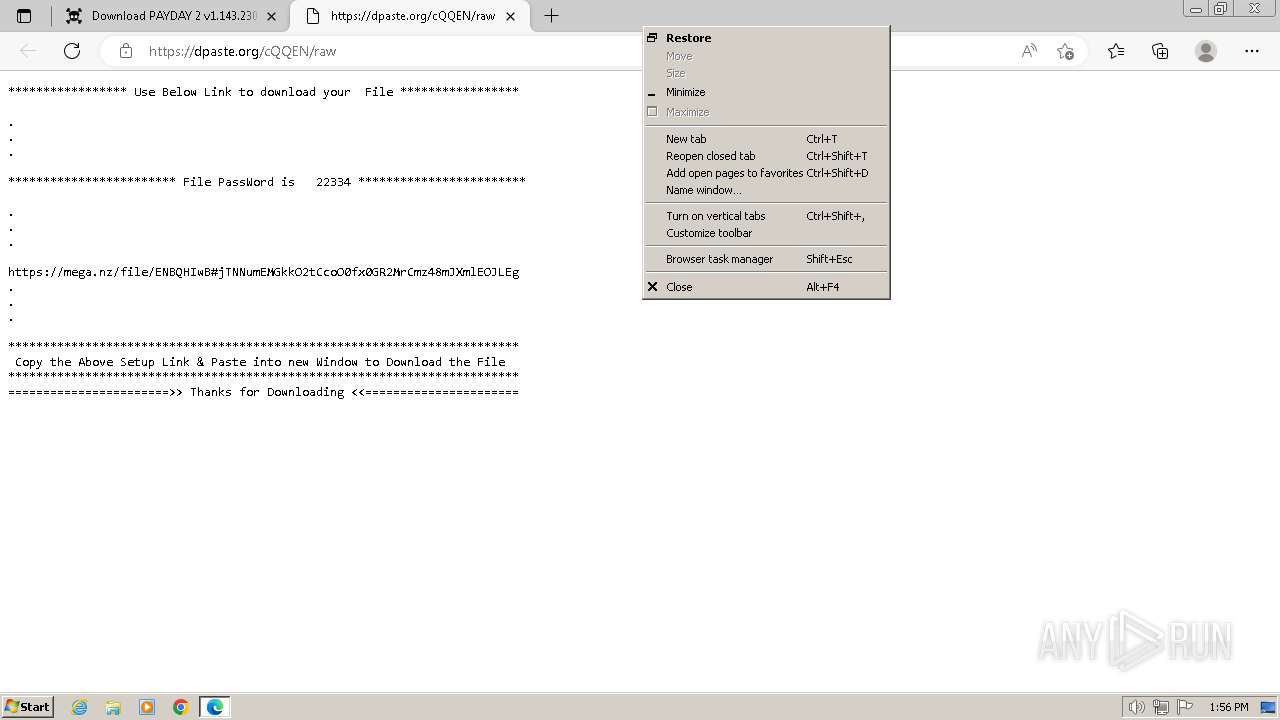This screenshot has height=720, width=1280.
Task: Choose Minimize in the window menu
Action: point(766,92)
